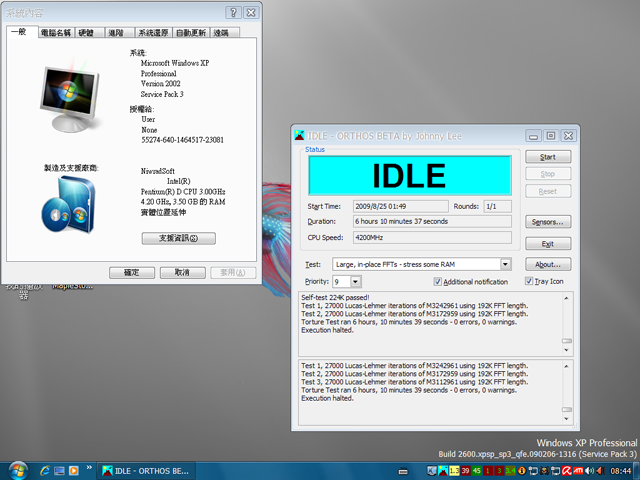Click scroll down arrow in lower log pane

pyautogui.click(x=567, y=419)
